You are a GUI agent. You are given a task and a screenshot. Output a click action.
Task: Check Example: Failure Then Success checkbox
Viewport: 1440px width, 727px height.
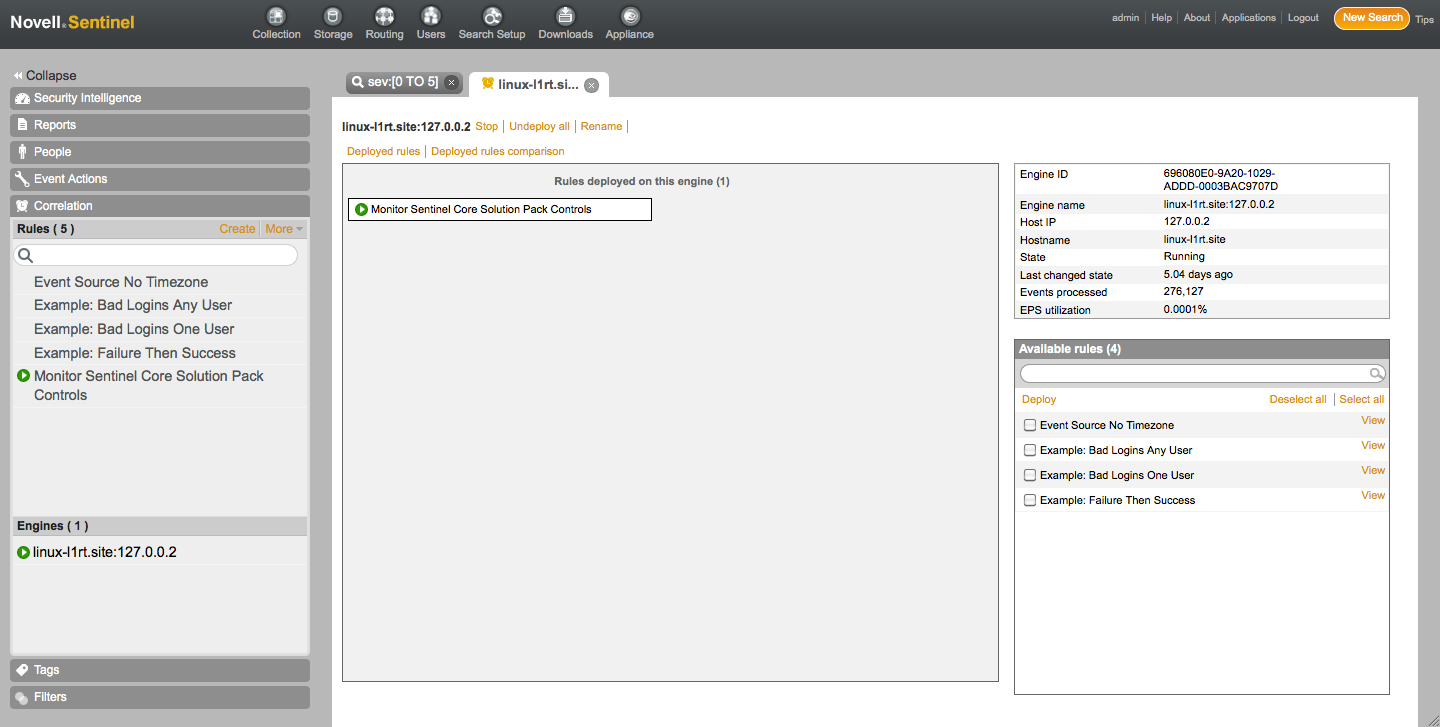pyautogui.click(x=1030, y=500)
